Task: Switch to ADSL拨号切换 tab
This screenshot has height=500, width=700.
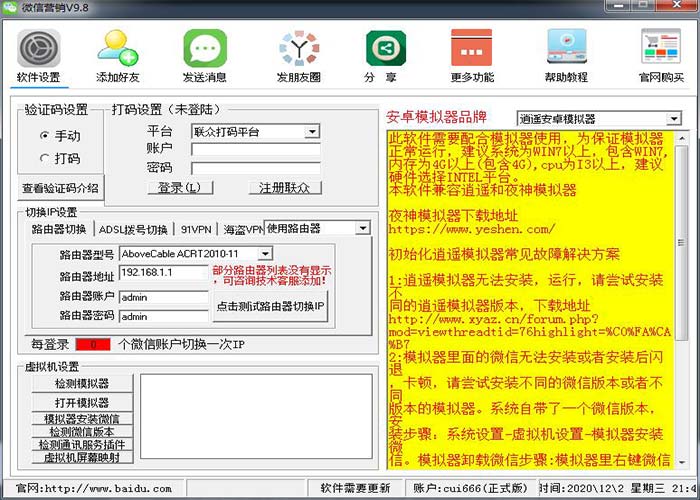Action: [133, 229]
